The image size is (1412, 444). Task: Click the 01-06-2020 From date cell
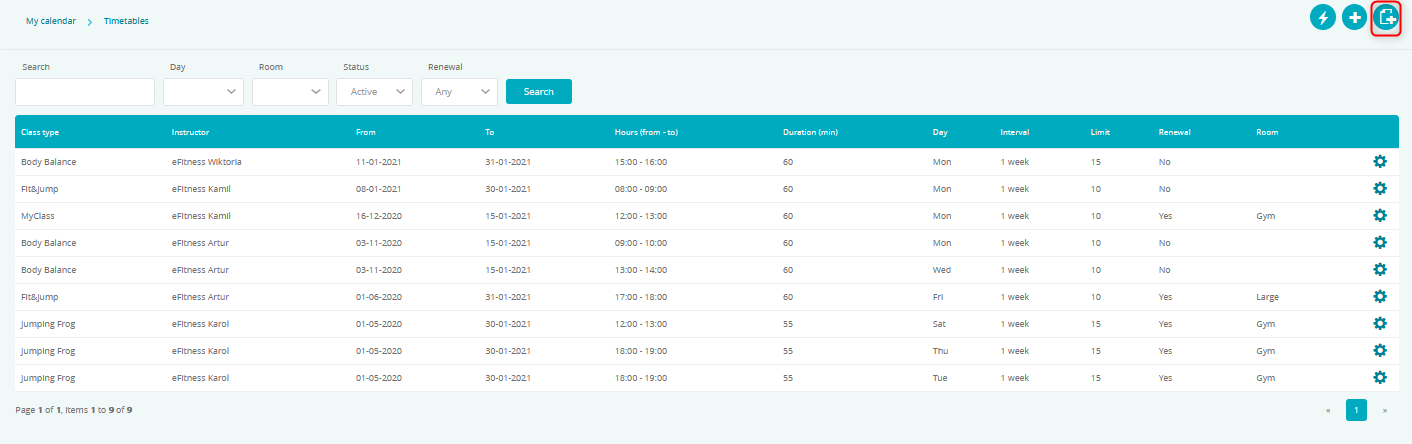[x=379, y=297]
